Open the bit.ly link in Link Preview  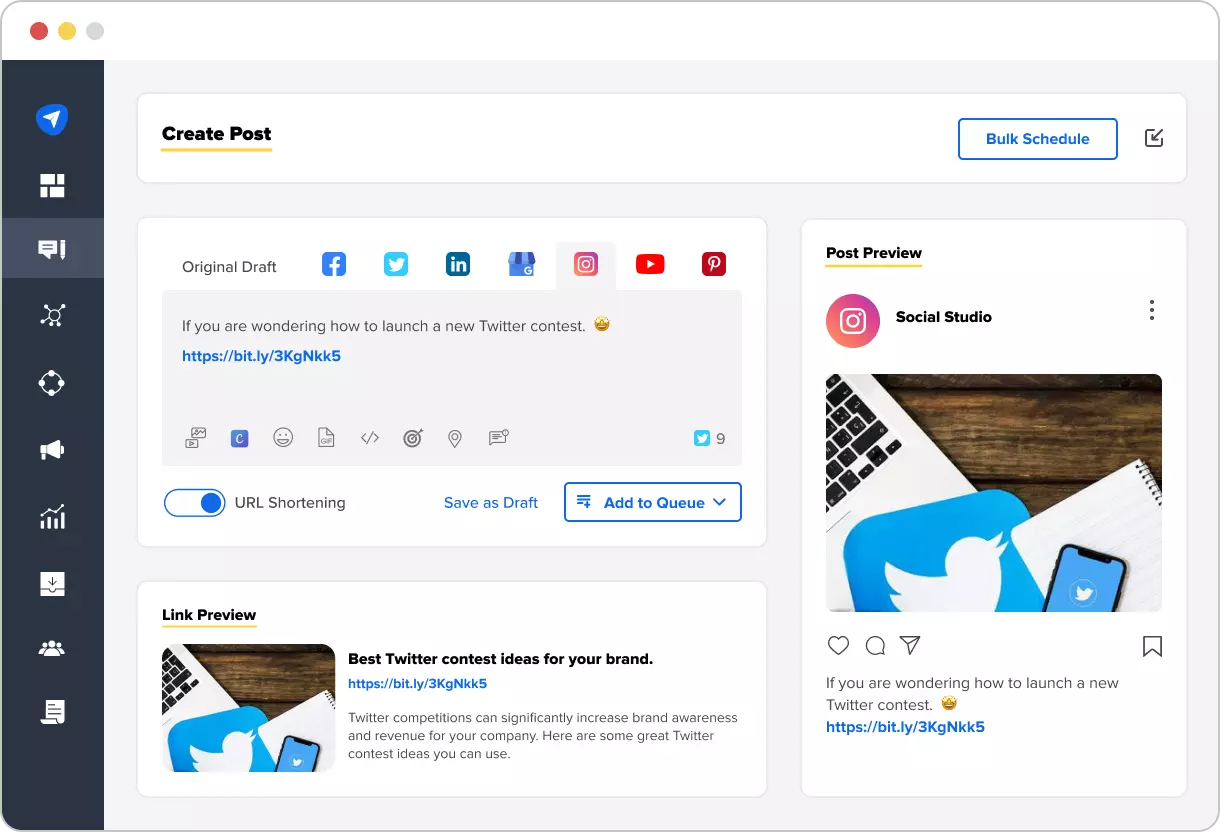tap(417, 684)
